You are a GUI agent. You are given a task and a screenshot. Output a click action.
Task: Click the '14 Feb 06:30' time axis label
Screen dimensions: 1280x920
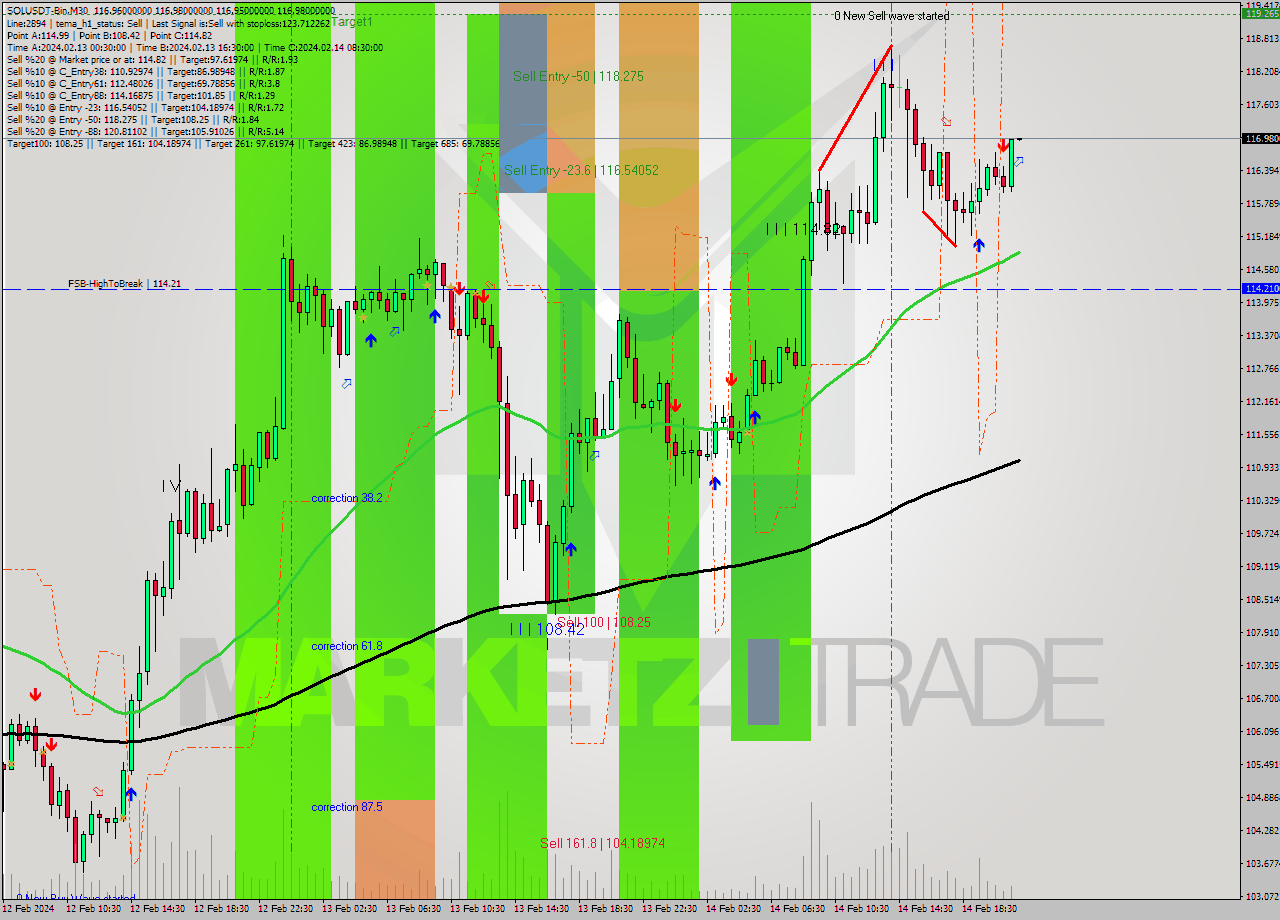(x=797, y=909)
